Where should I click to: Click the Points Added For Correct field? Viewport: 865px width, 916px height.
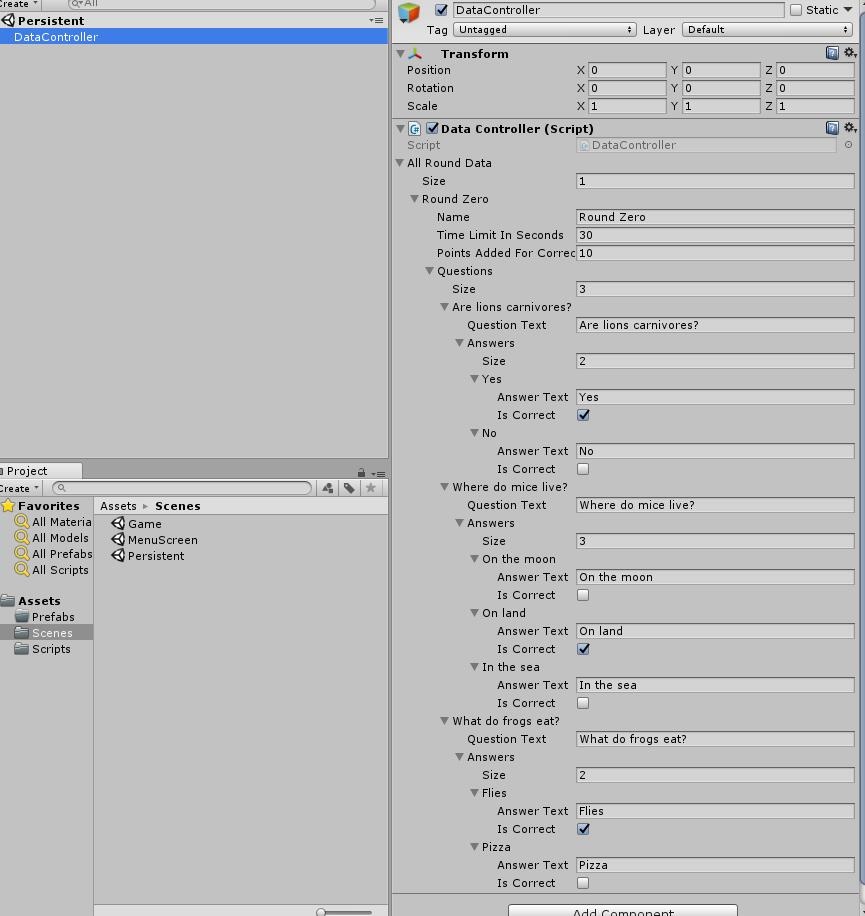coord(715,253)
